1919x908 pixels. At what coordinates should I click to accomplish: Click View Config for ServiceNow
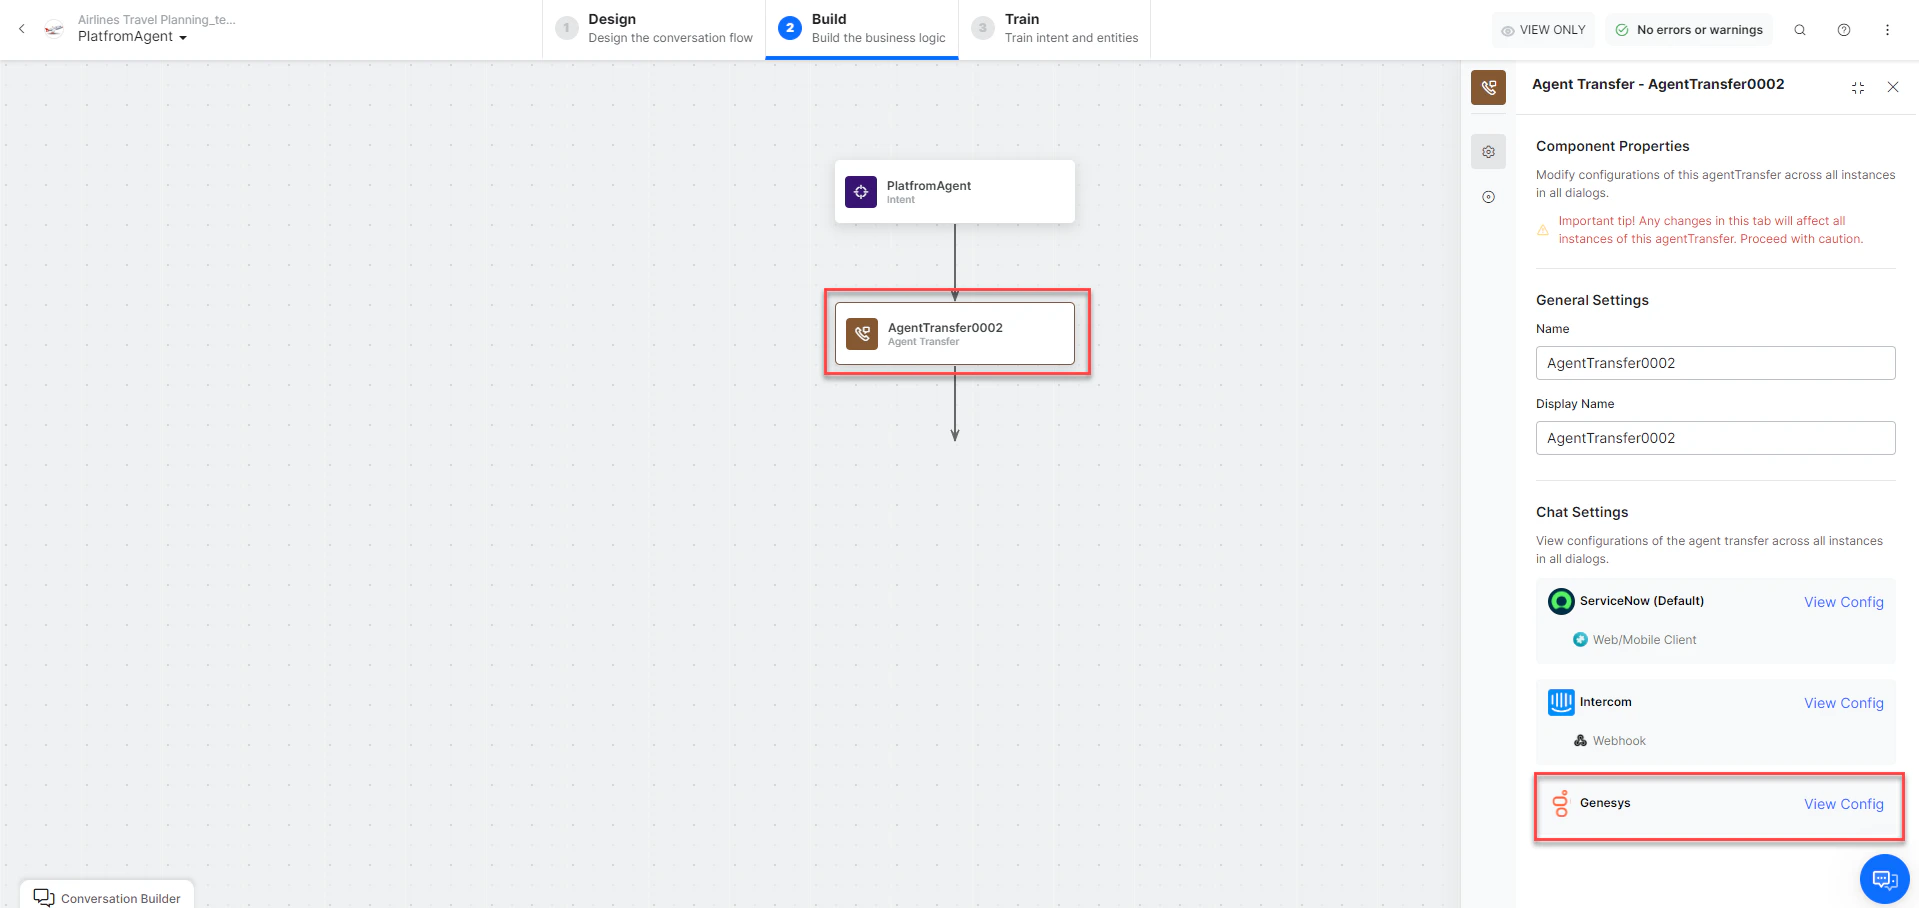[1843, 601]
